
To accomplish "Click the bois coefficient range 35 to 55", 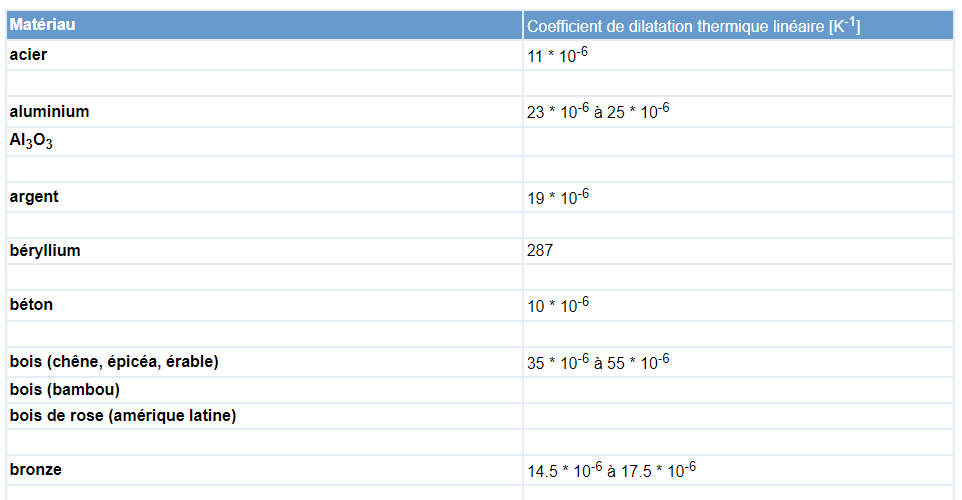I will pos(597,362).
